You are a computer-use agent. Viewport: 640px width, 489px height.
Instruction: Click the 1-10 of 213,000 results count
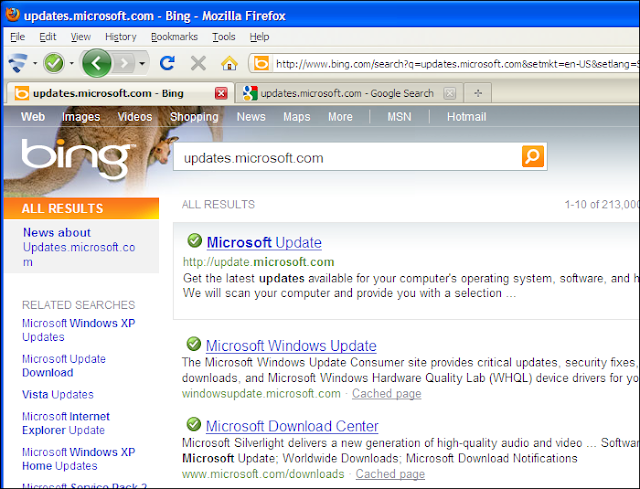(x=602, y=204)
